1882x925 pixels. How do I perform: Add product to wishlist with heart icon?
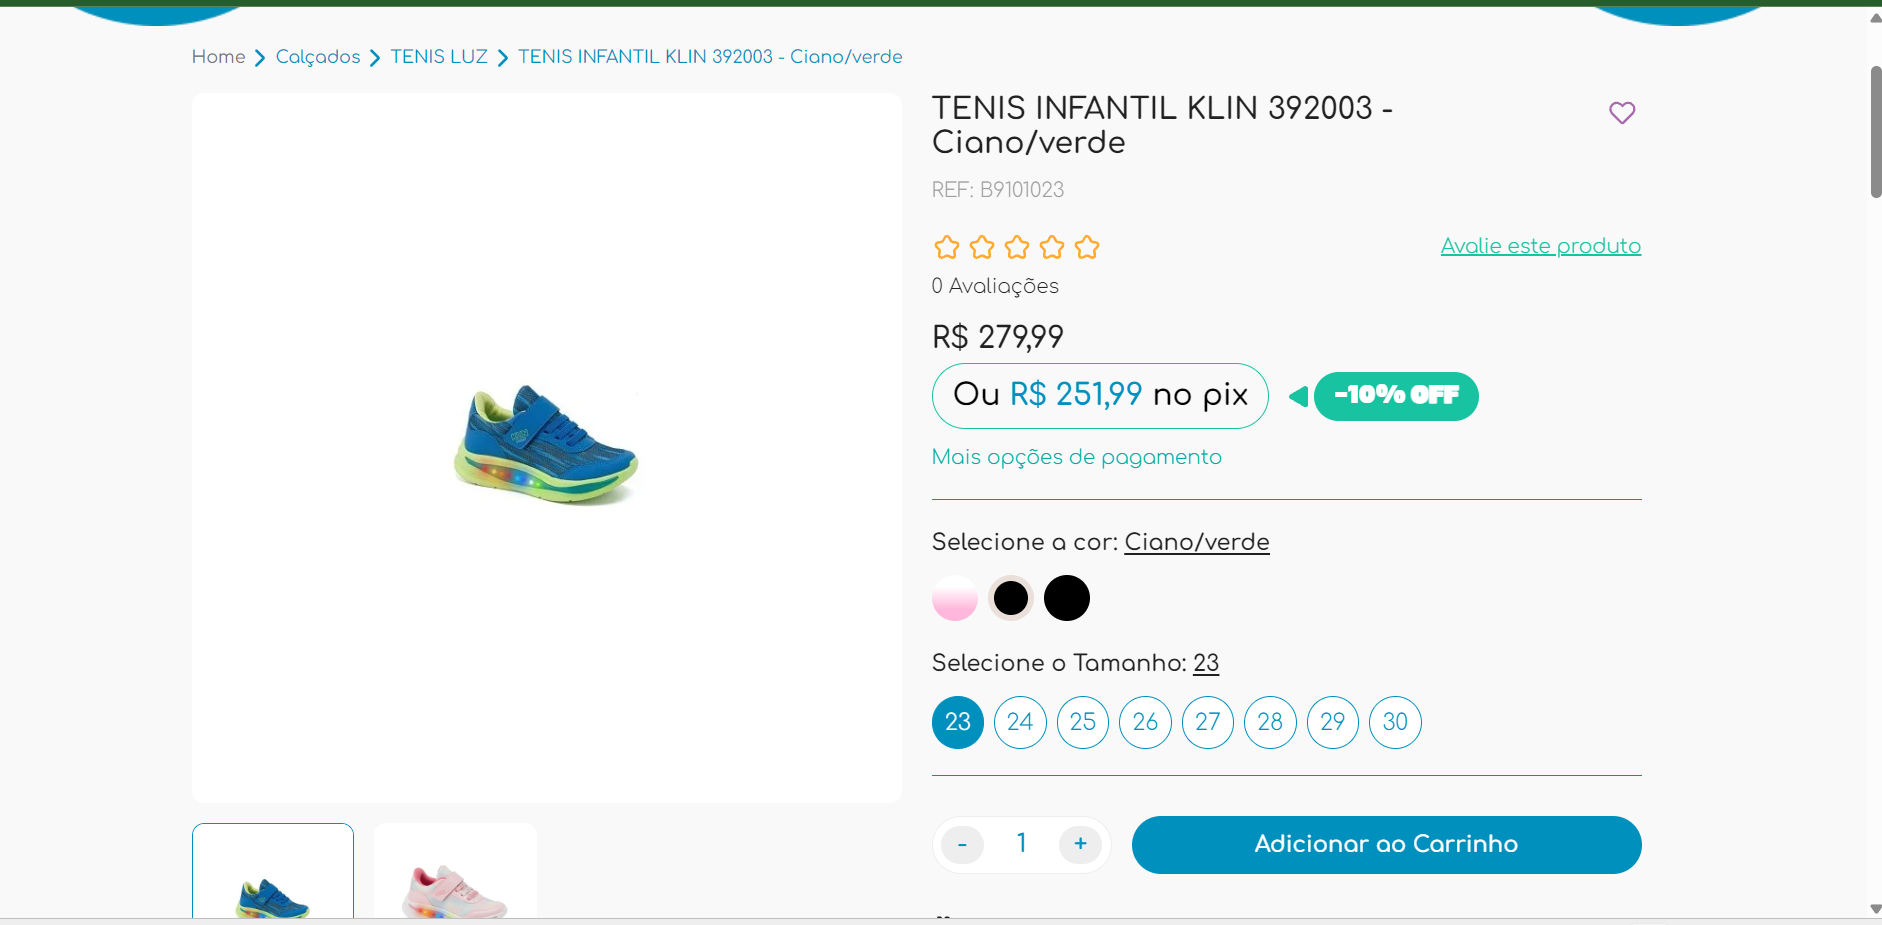coord(1621,113)
